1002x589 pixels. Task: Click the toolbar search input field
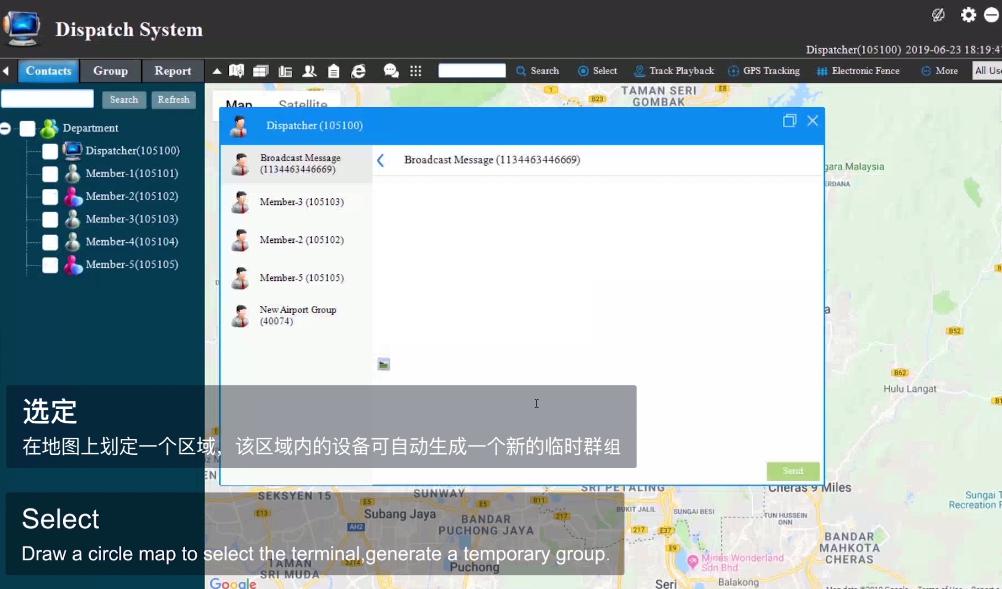pos(472,70)
